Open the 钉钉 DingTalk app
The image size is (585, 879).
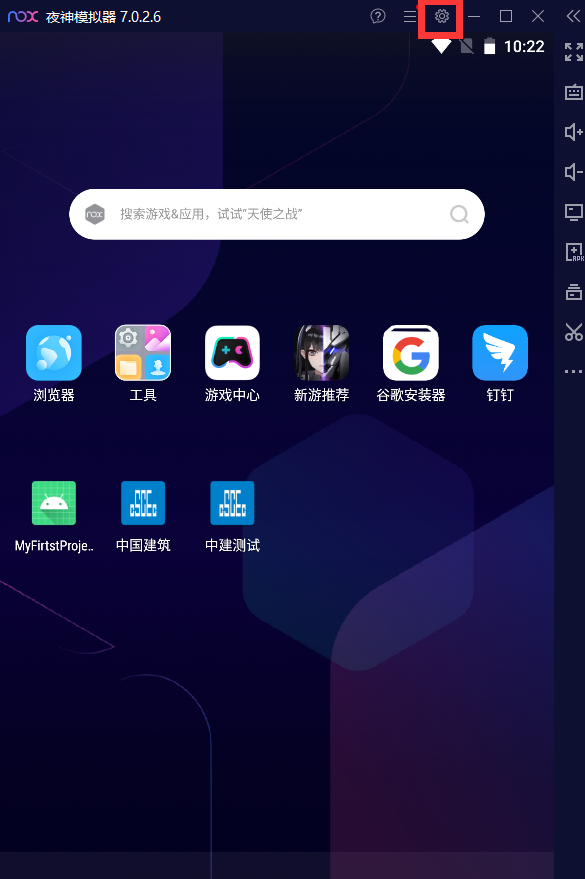click(500, 363)
